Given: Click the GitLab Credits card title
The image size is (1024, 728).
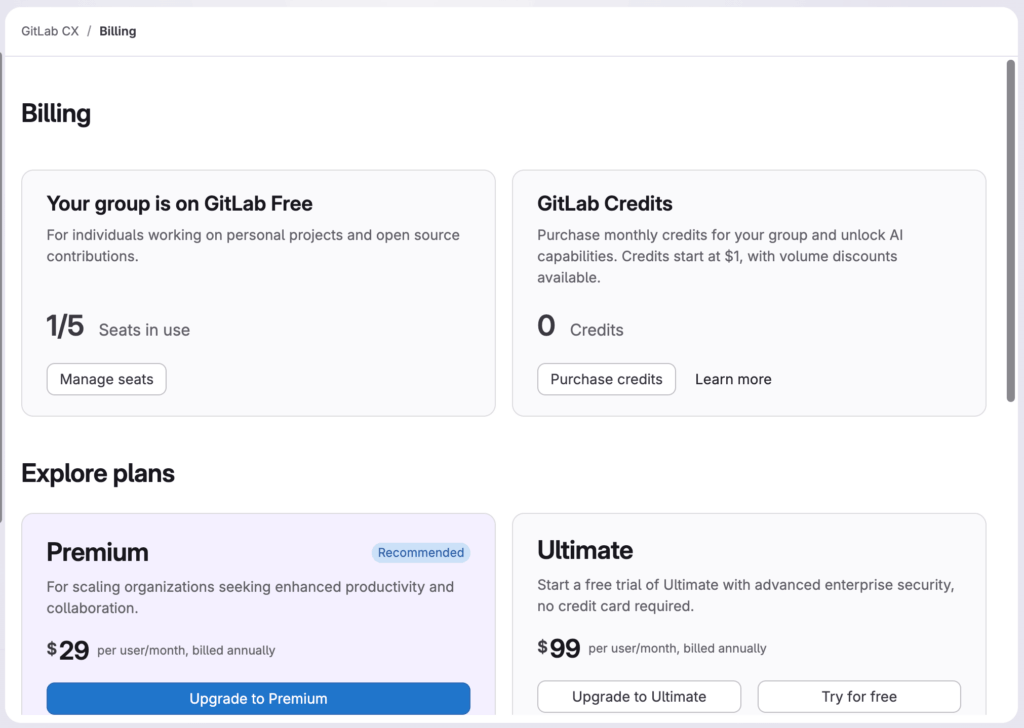Looking at the screenshot, I should pos(605,204).
